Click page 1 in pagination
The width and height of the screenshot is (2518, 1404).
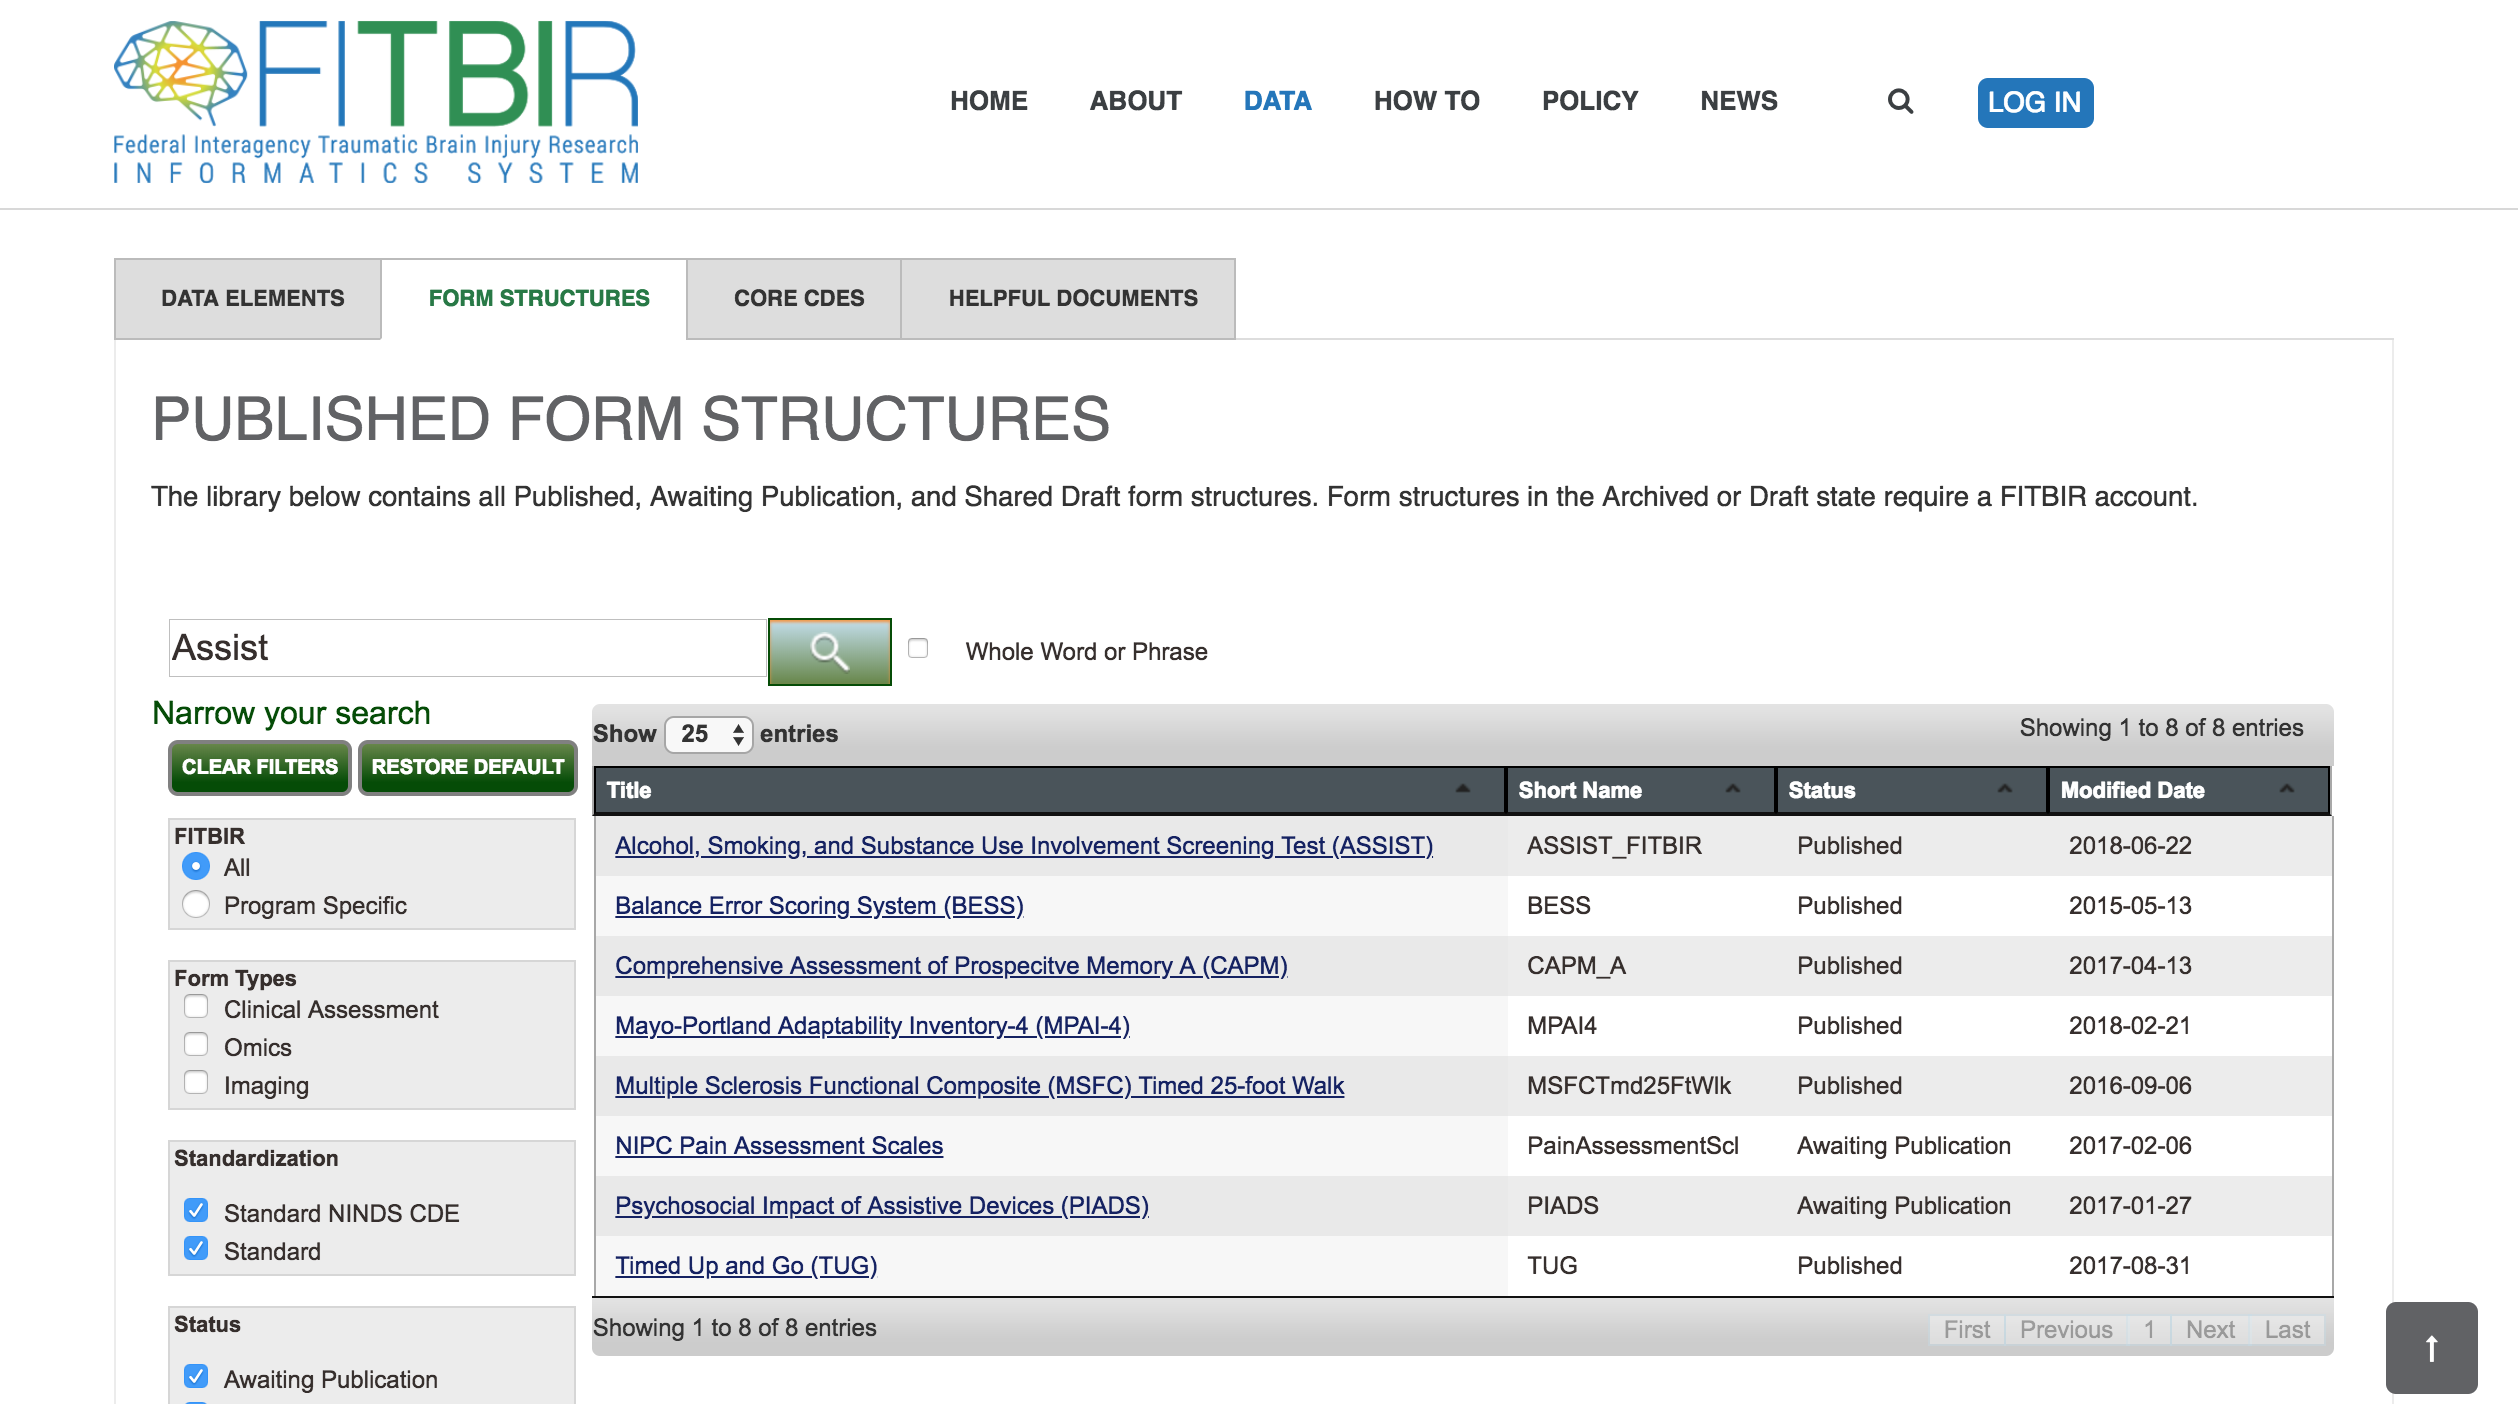(x=2149, y=1330)
